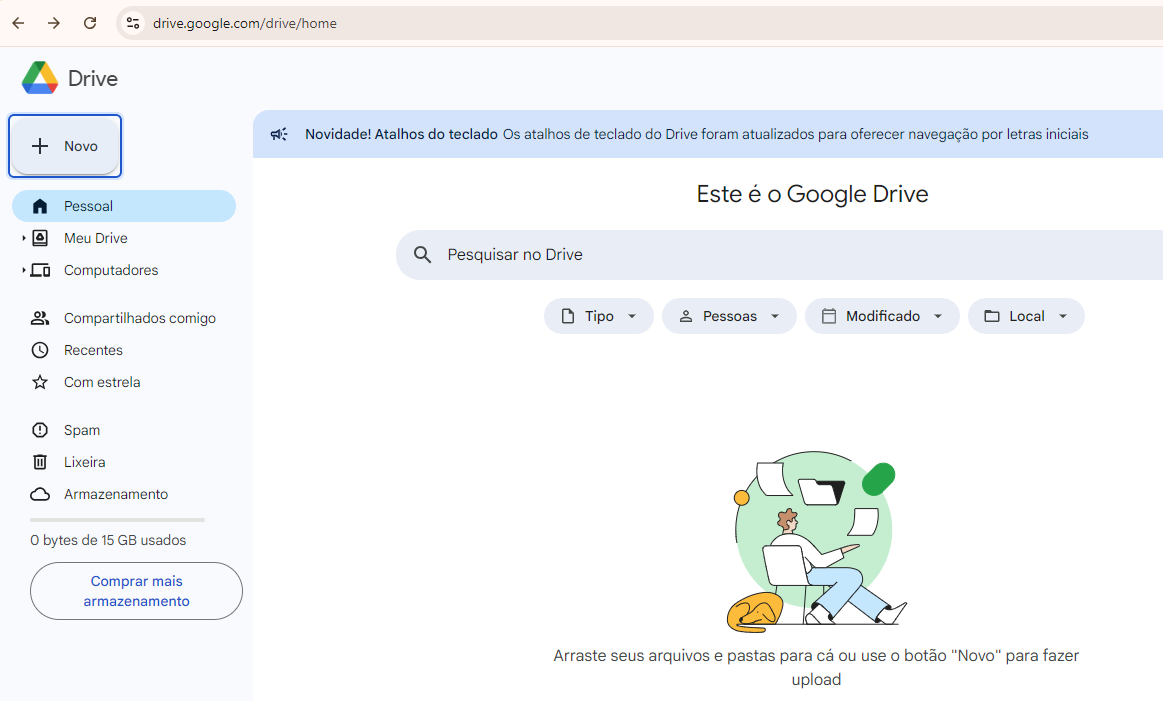Viewport: 1163px width, 701px height.
Task: Click the person icon on Pessoas chip
Action: click(x=686, y=316)
